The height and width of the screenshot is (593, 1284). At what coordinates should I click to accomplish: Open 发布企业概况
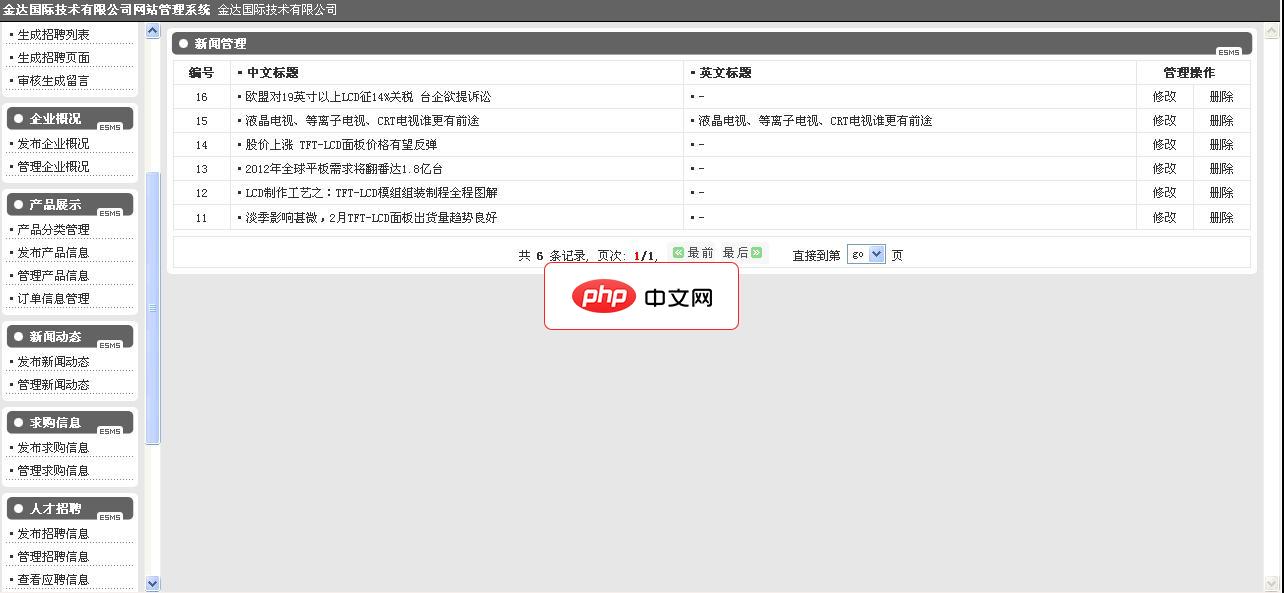53,144
